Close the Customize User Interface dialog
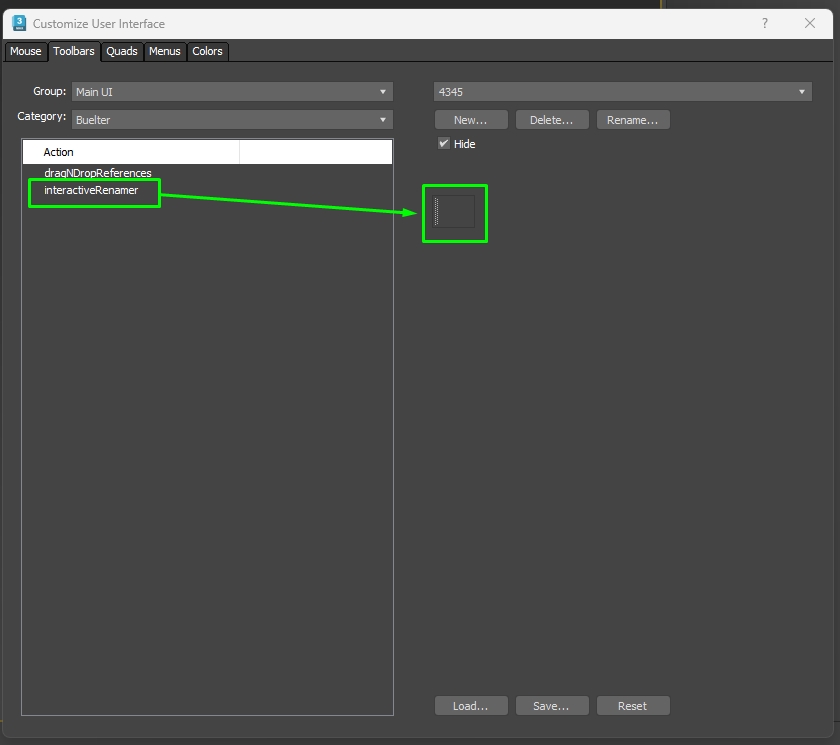 coord(809,23)
